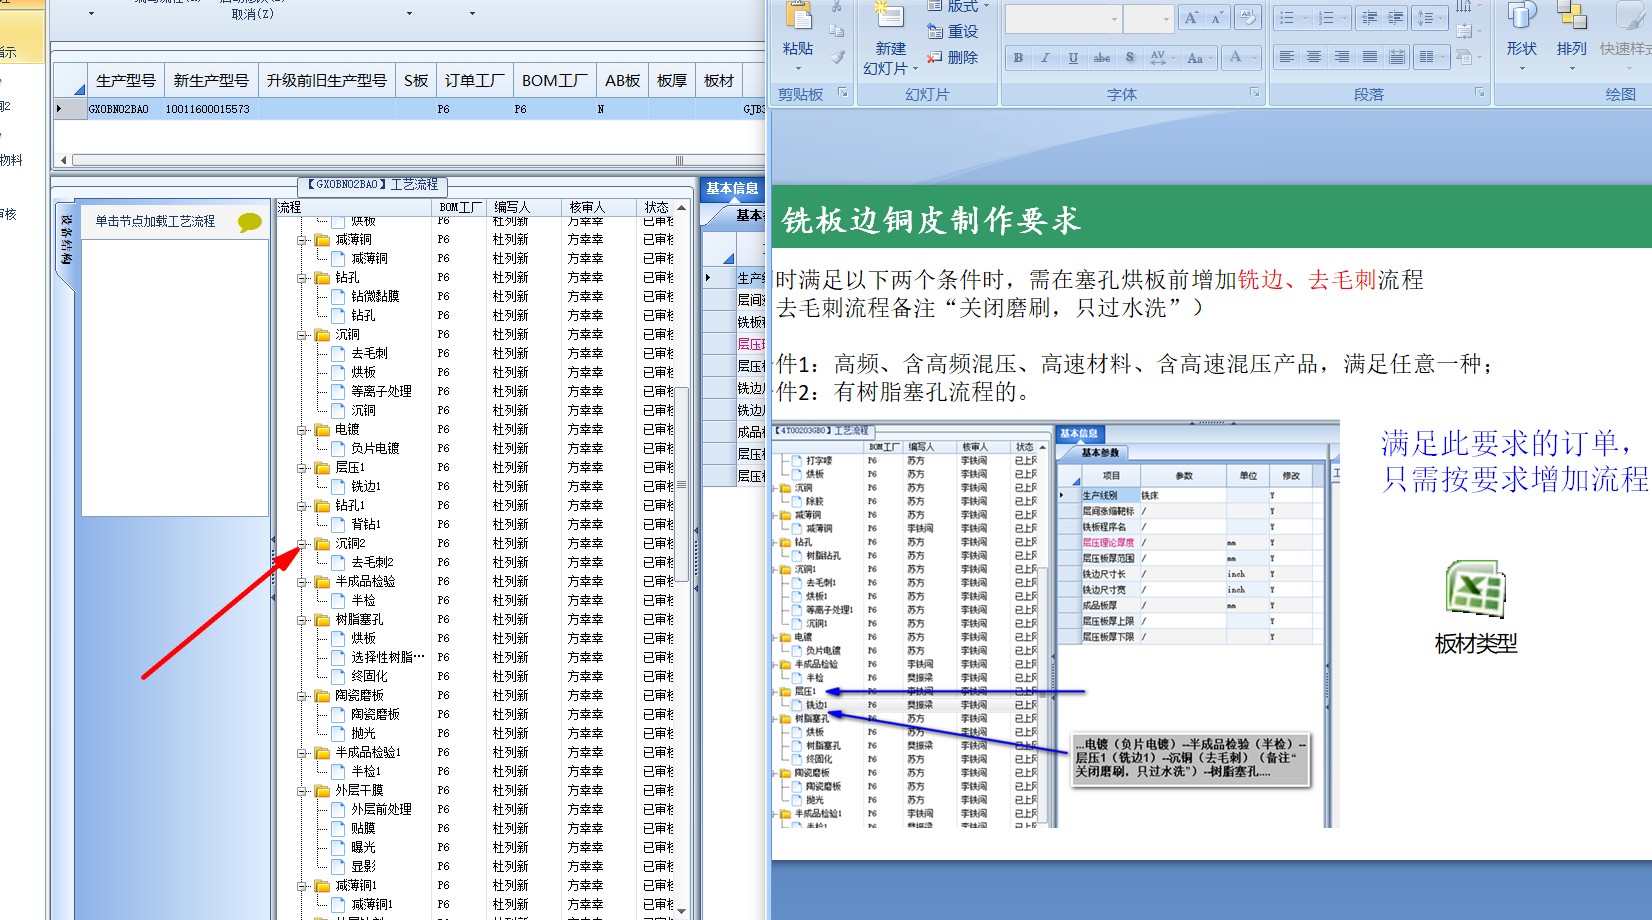Open the Paragraph group dialog launcher
This screenshot has height=920, width=1652.
click(x=1479, y=93)
